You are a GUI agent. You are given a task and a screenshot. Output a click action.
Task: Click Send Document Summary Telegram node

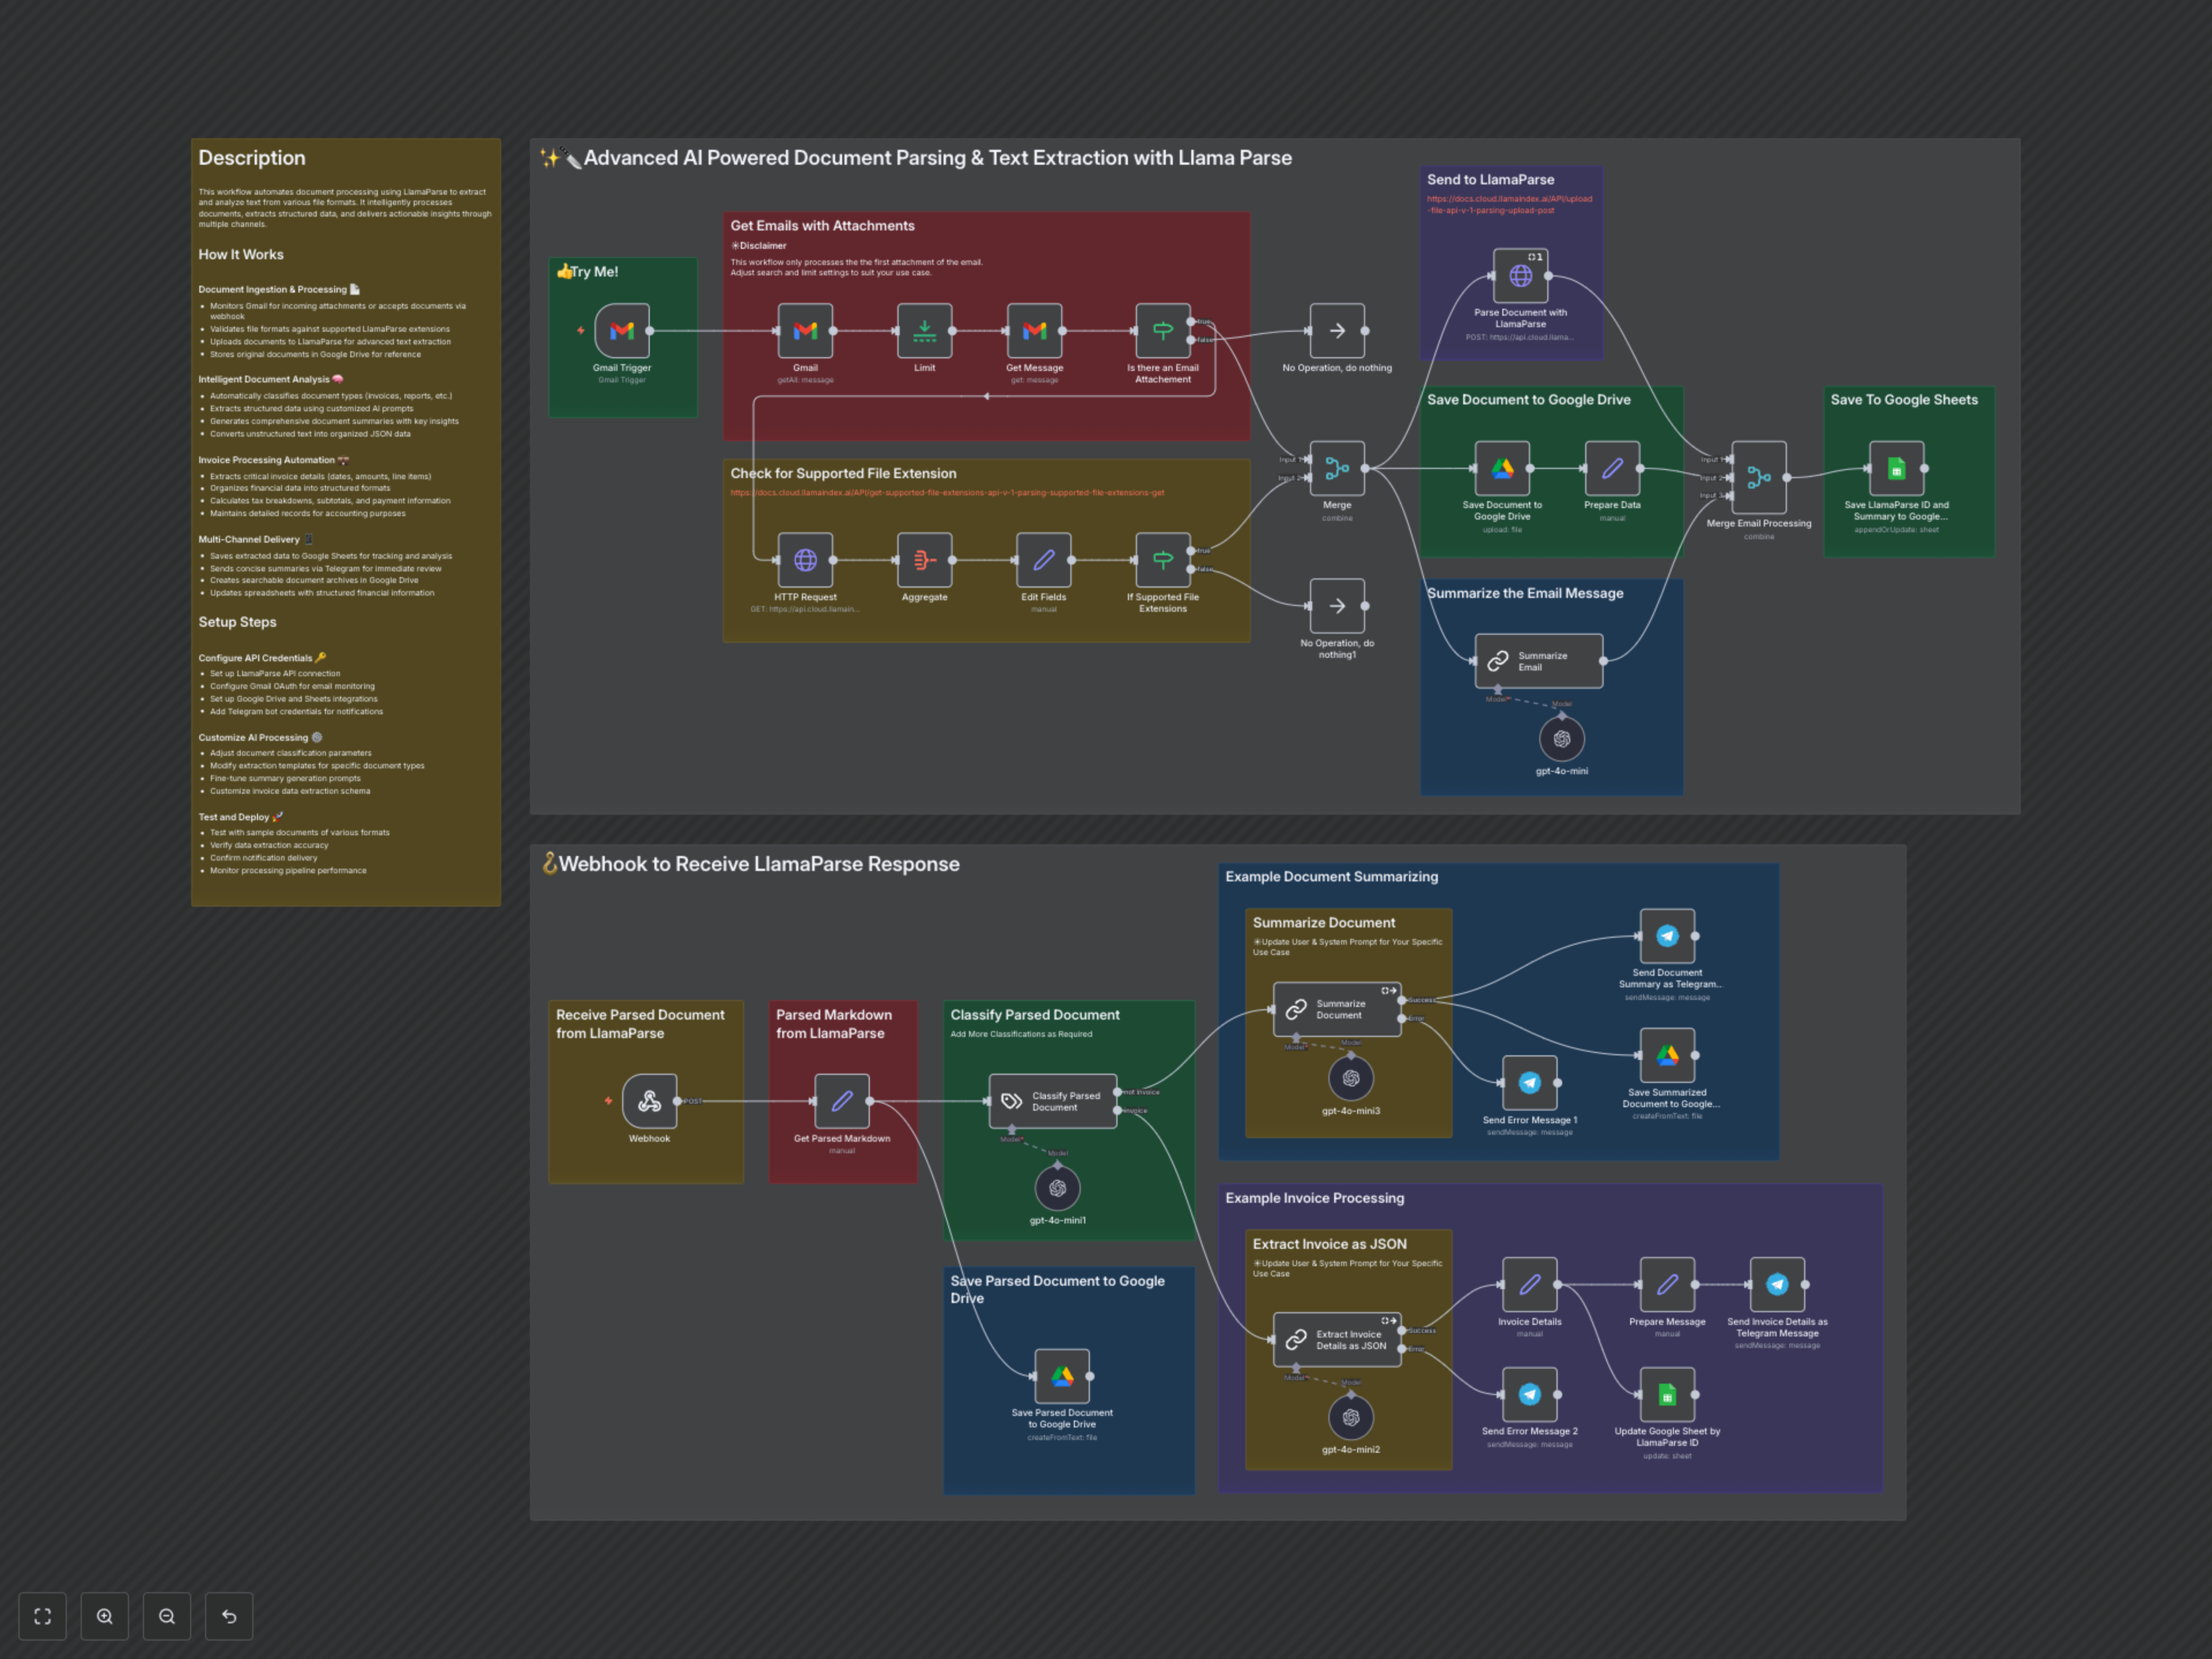click(1667, 936)
